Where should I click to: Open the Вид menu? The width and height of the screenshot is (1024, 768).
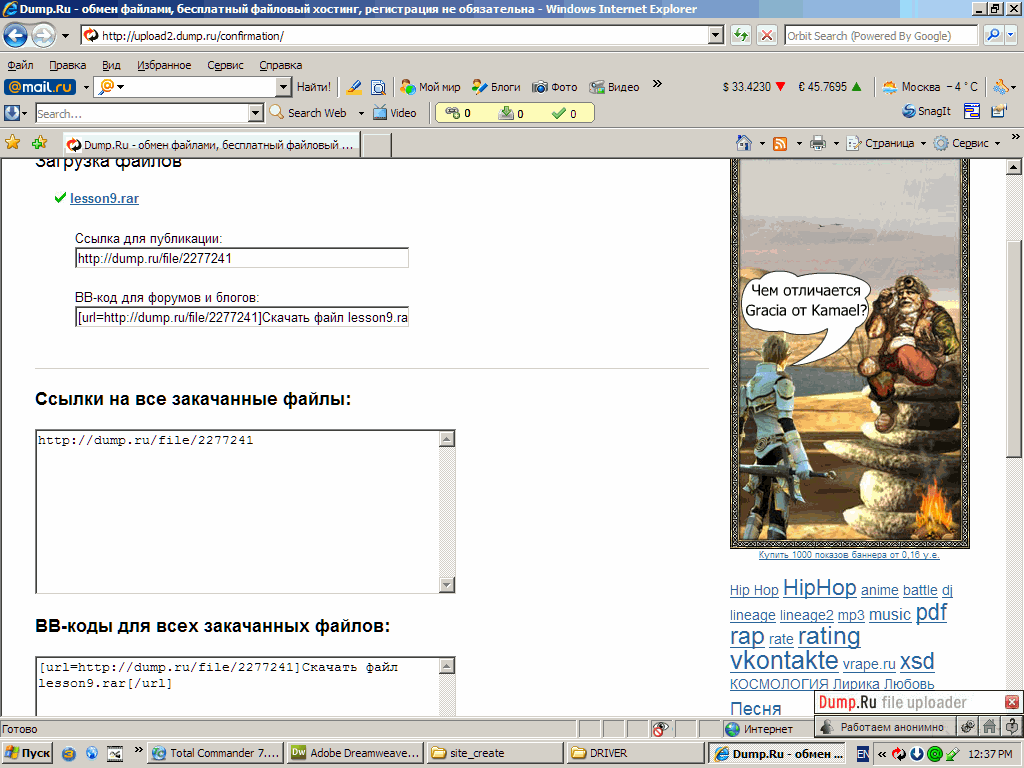tap(111, 65)
